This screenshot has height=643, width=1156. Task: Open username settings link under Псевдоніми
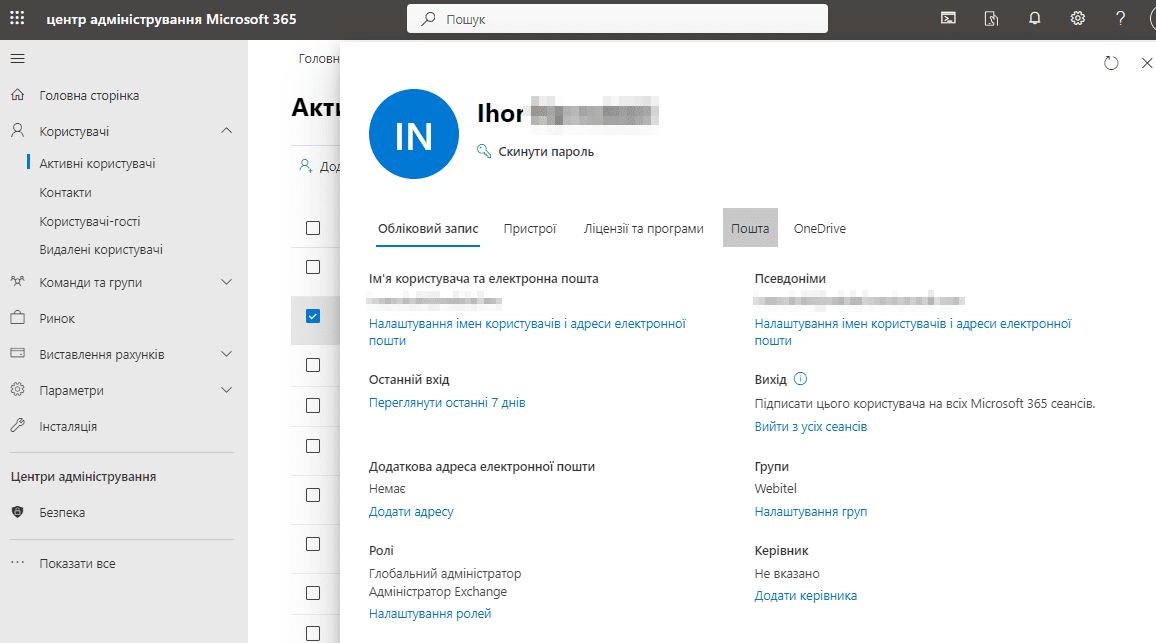913,332
